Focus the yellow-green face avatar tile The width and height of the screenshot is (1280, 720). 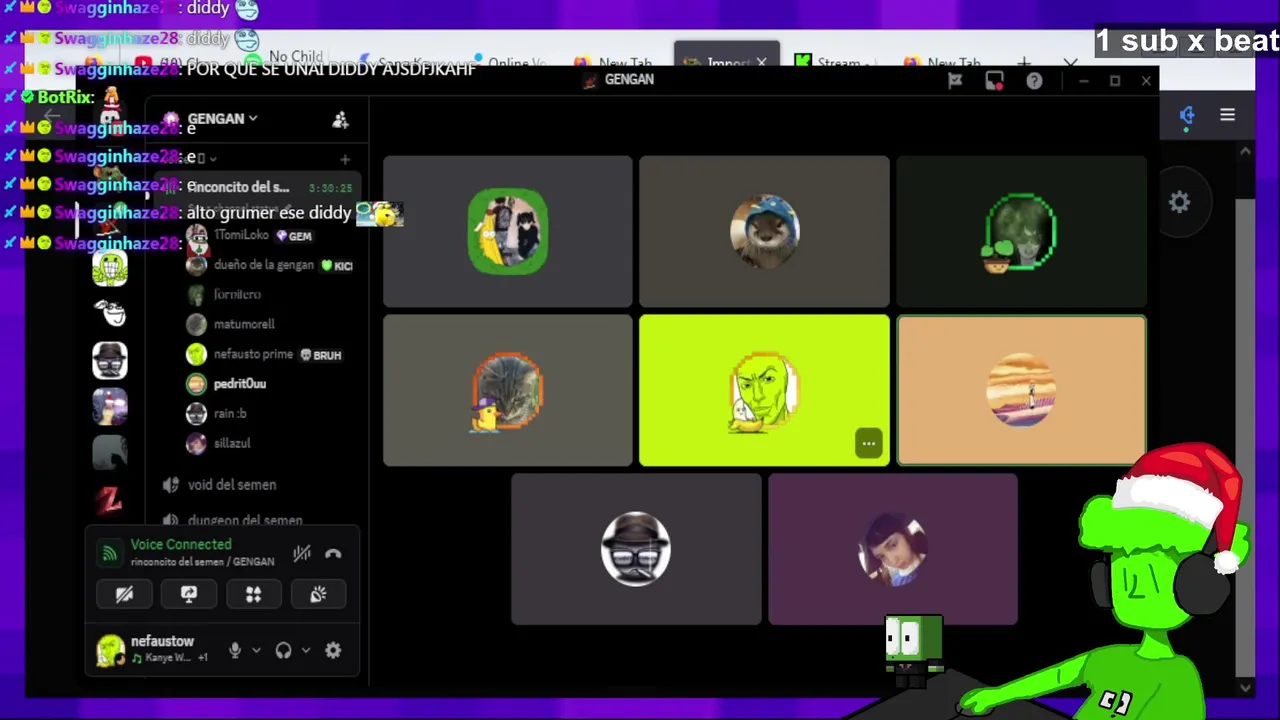click(x=764, y=390)
